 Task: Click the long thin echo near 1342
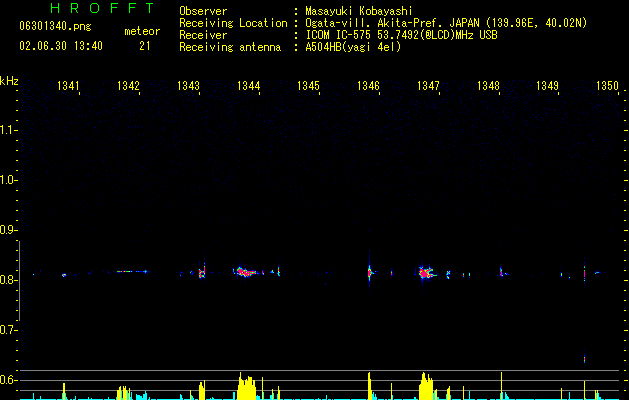pos(132,272)
